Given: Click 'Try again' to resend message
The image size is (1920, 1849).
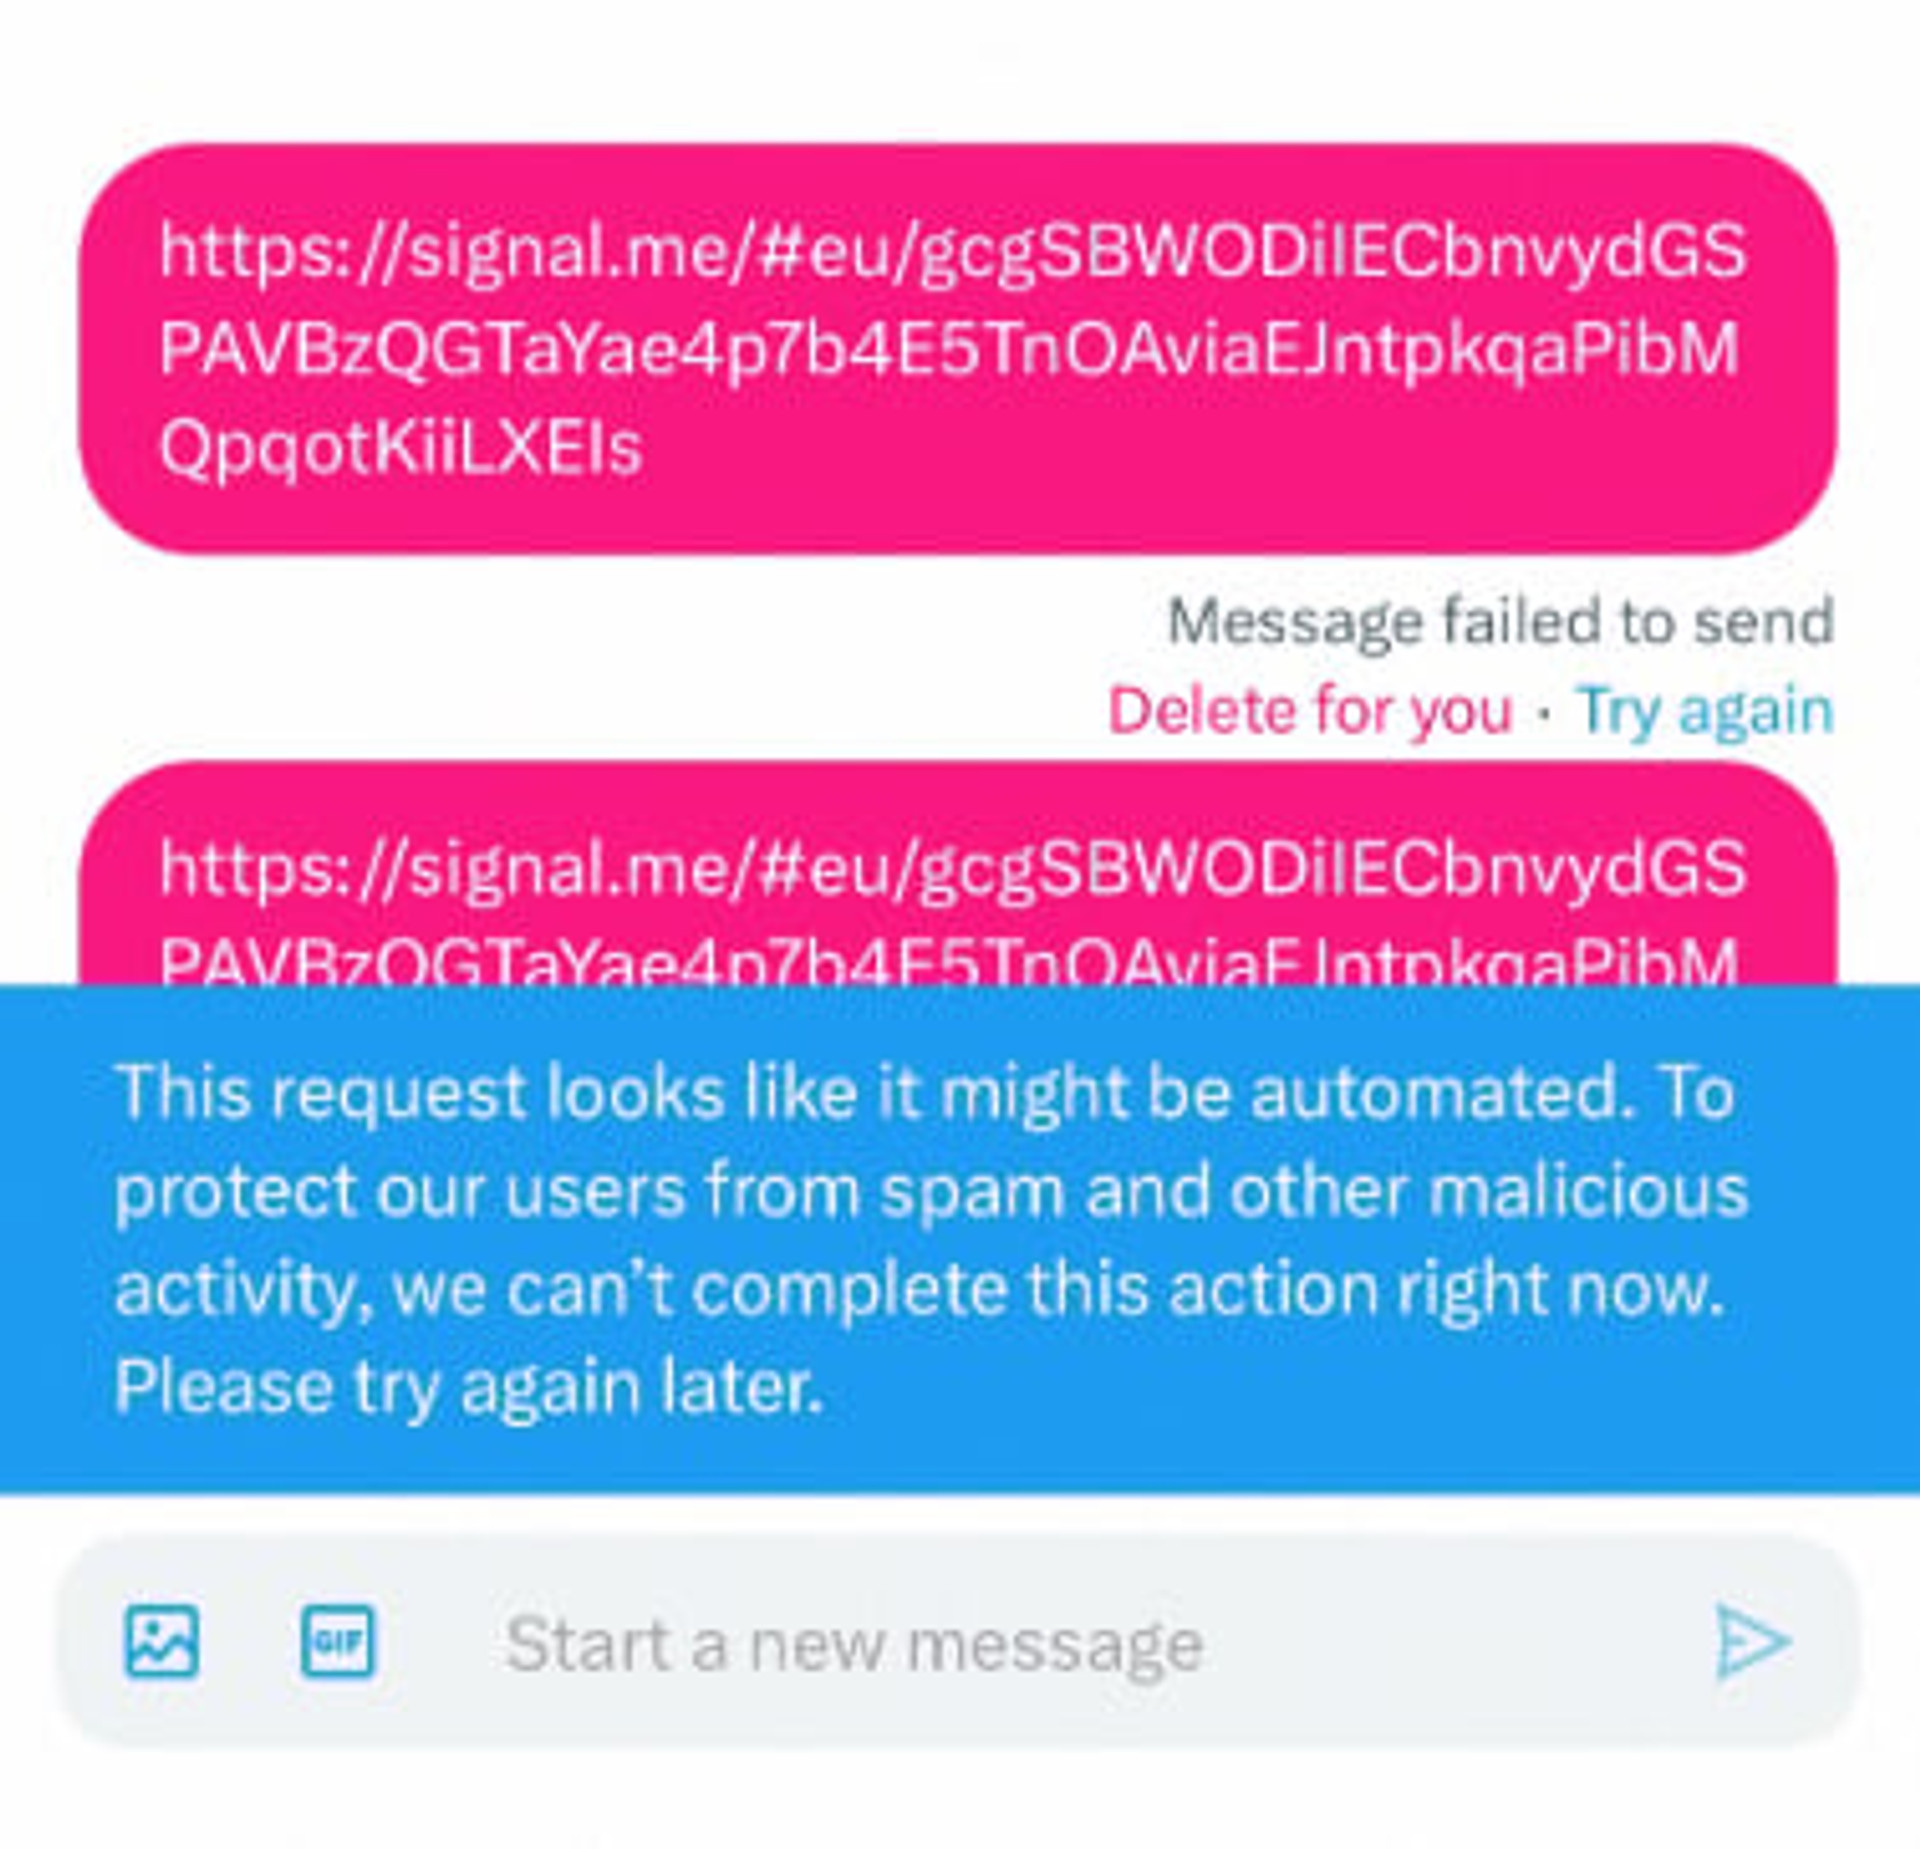Looking at the screenshot, I should (x=1705, y=711).
